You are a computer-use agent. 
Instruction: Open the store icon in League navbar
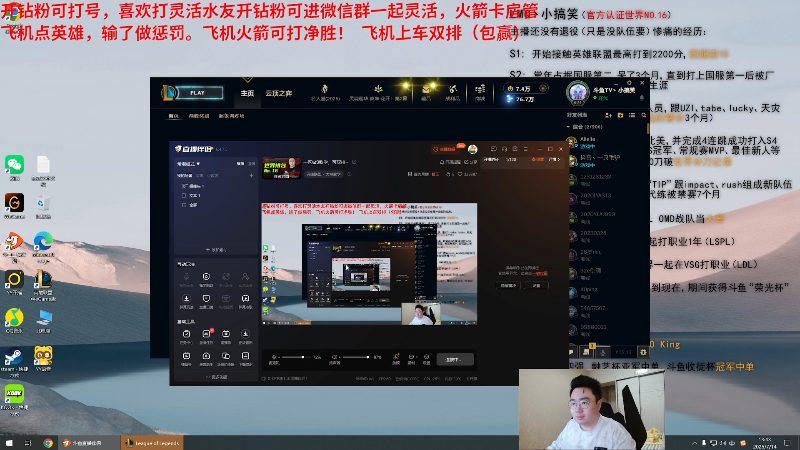point(480,90)
